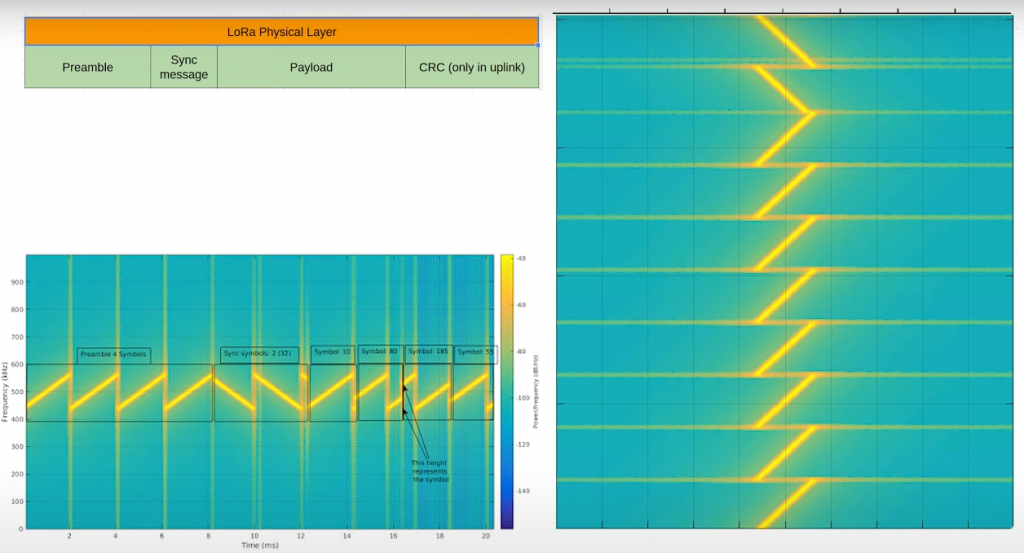Image resolution: width=1024 pixels, height=553 pixels.
Task: Click the small blue handle at table corner
Action: [x=539, y=45]
